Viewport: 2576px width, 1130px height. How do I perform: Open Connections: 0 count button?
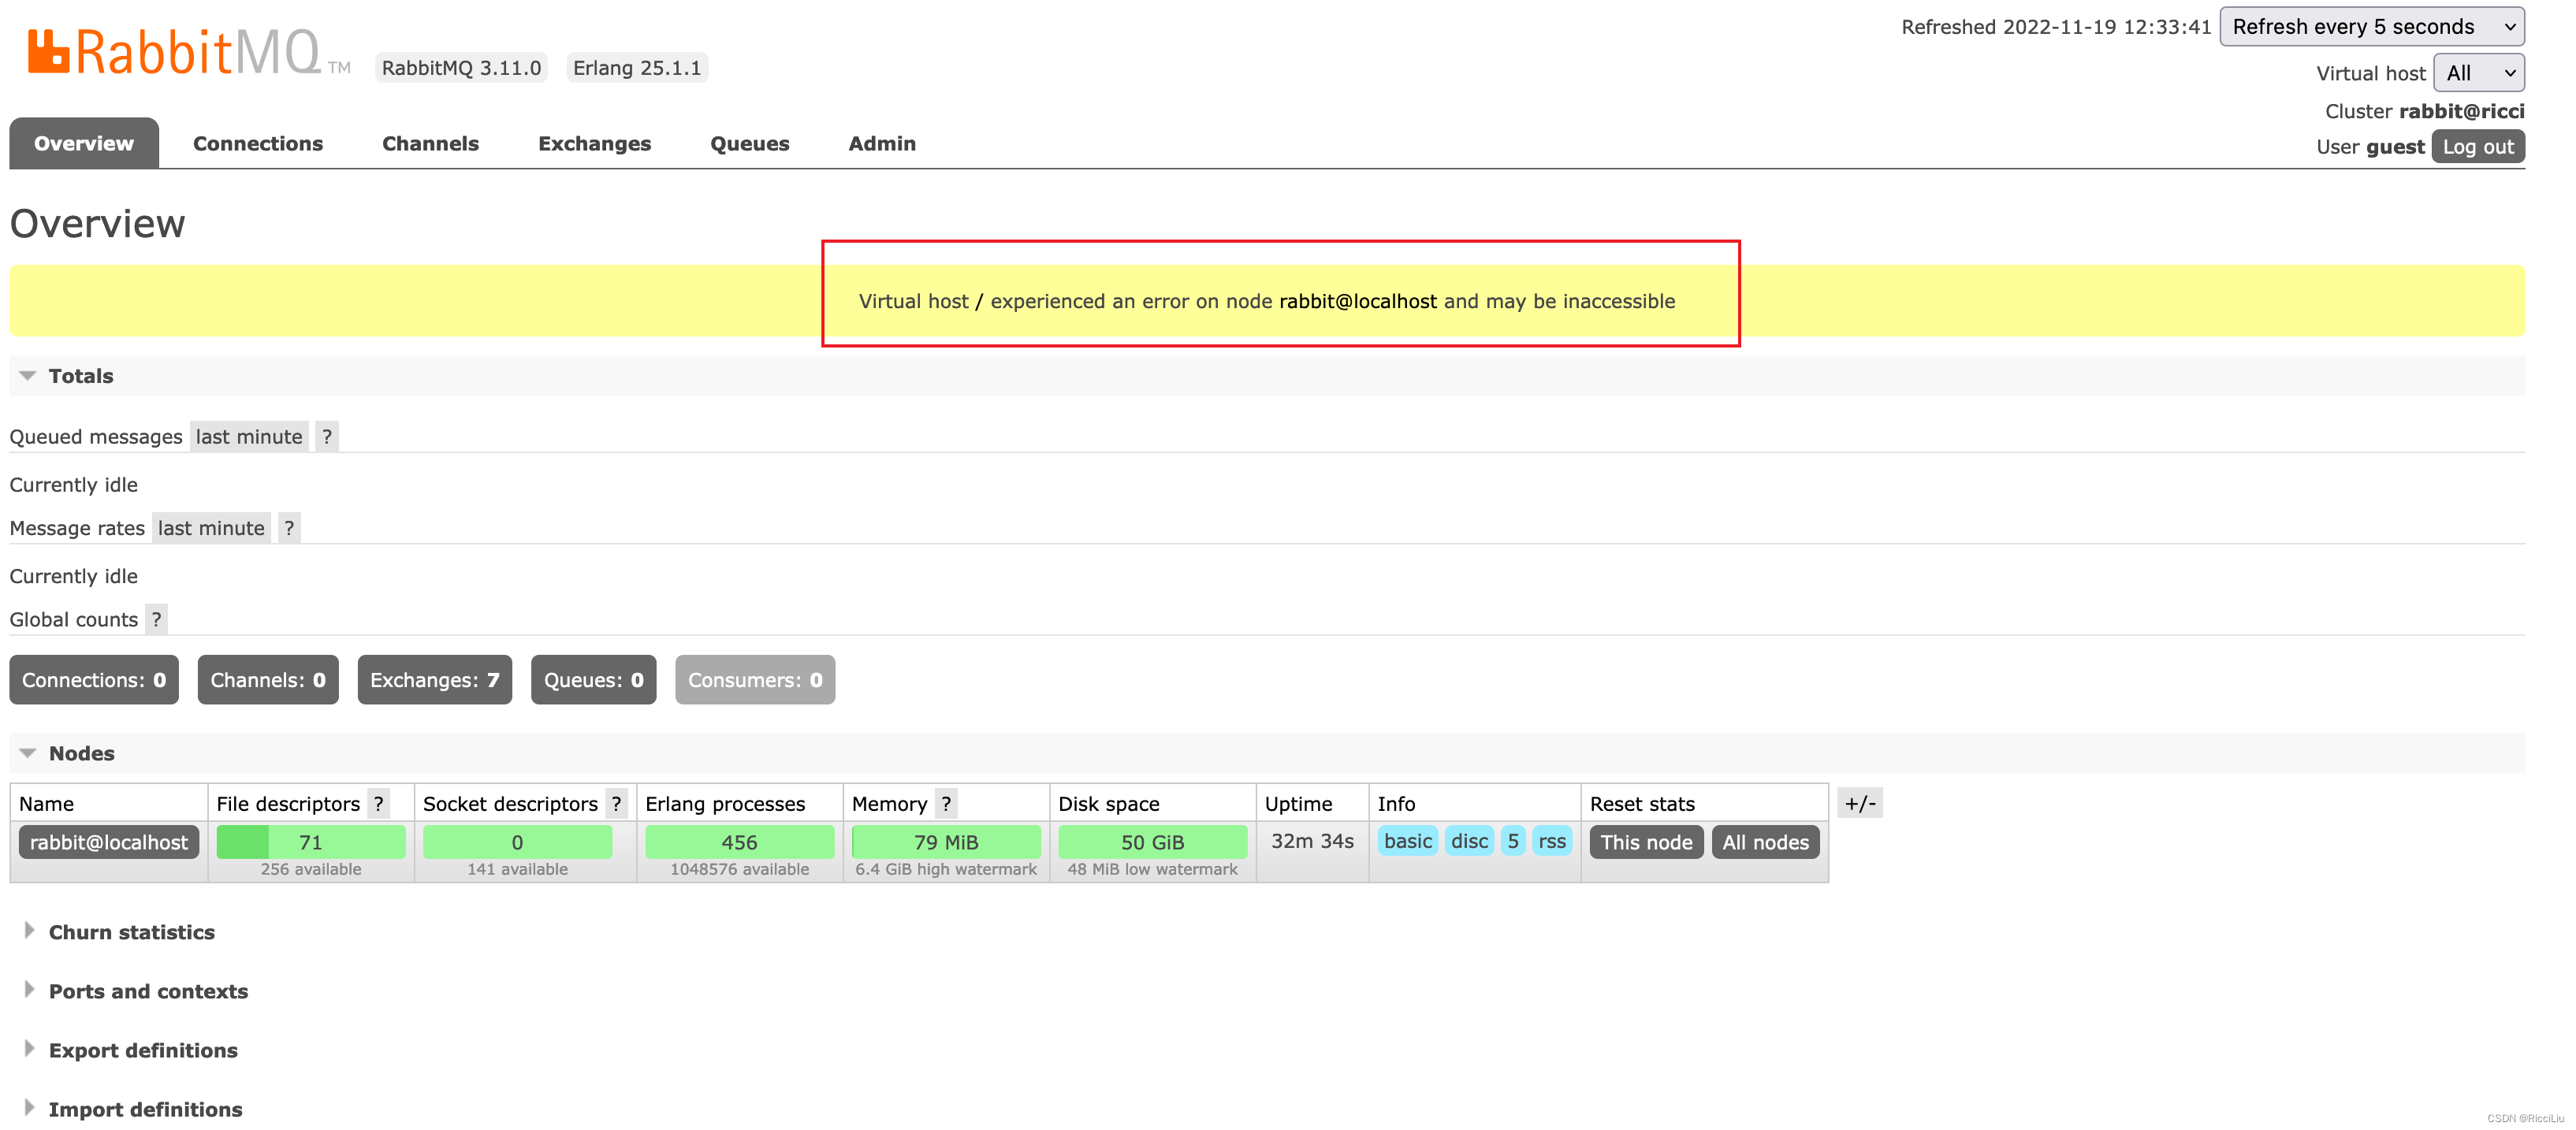pyautogui.click(x=94, y=680)
